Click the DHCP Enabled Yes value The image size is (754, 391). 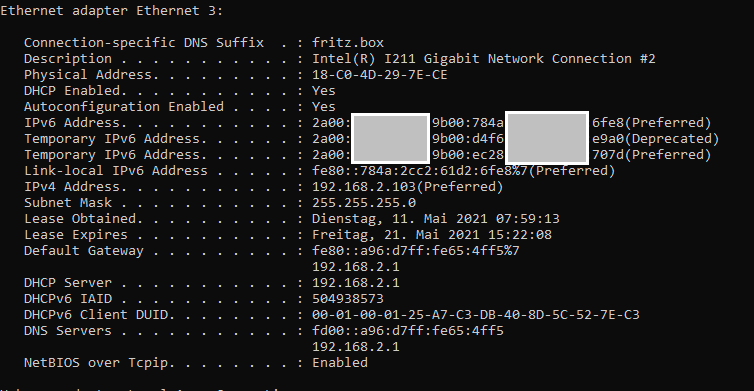(x=324, y=90)
